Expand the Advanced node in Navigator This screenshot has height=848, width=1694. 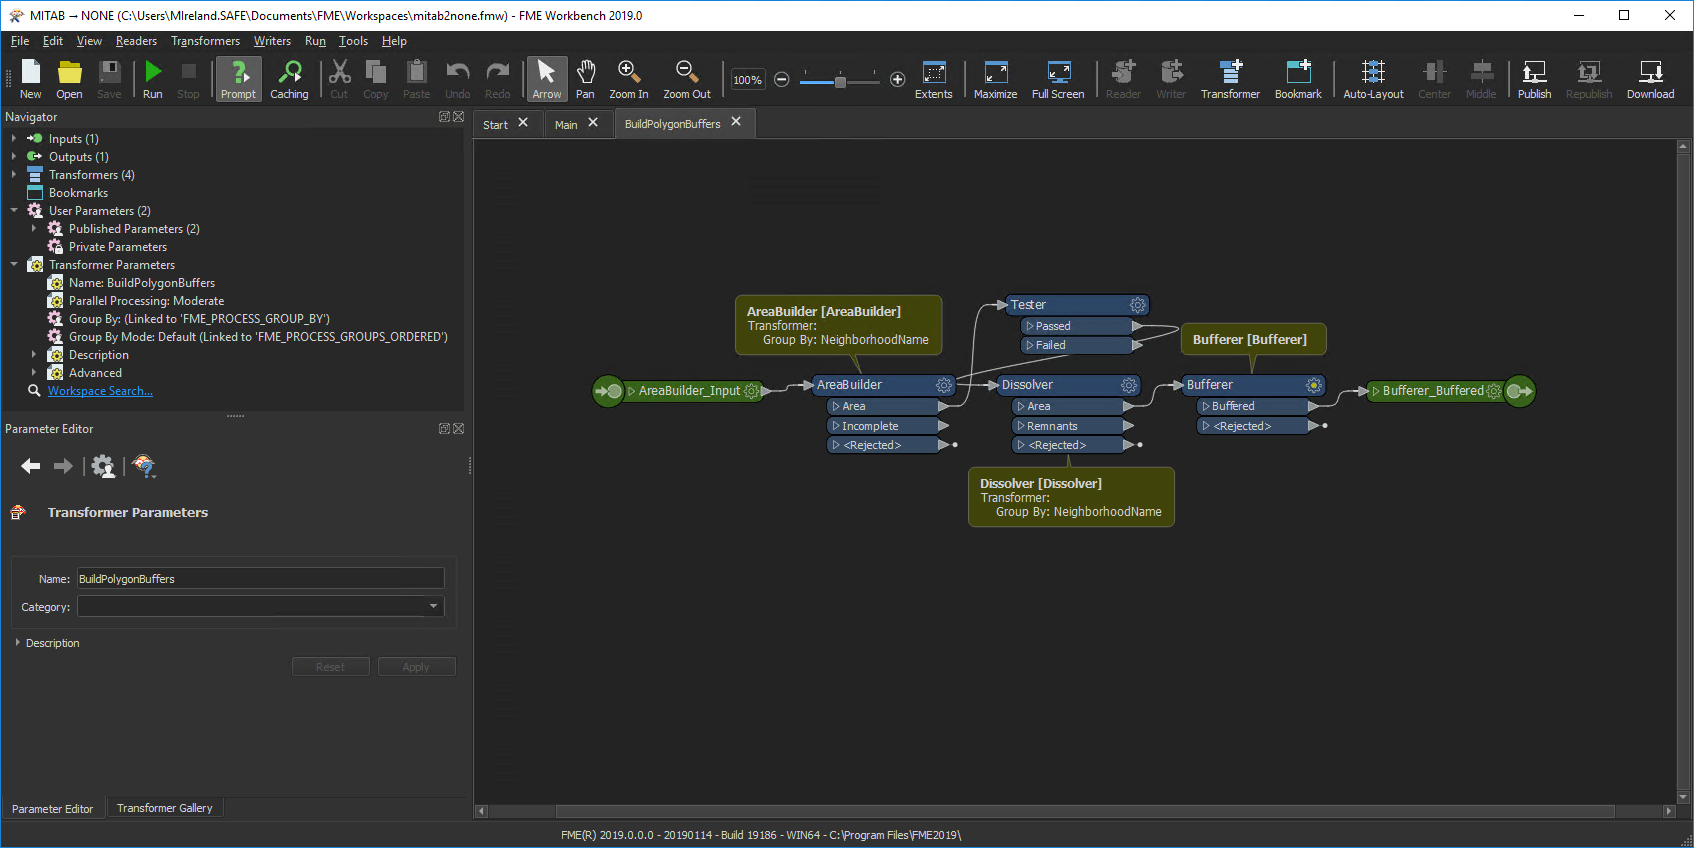[x=34, y=372]
